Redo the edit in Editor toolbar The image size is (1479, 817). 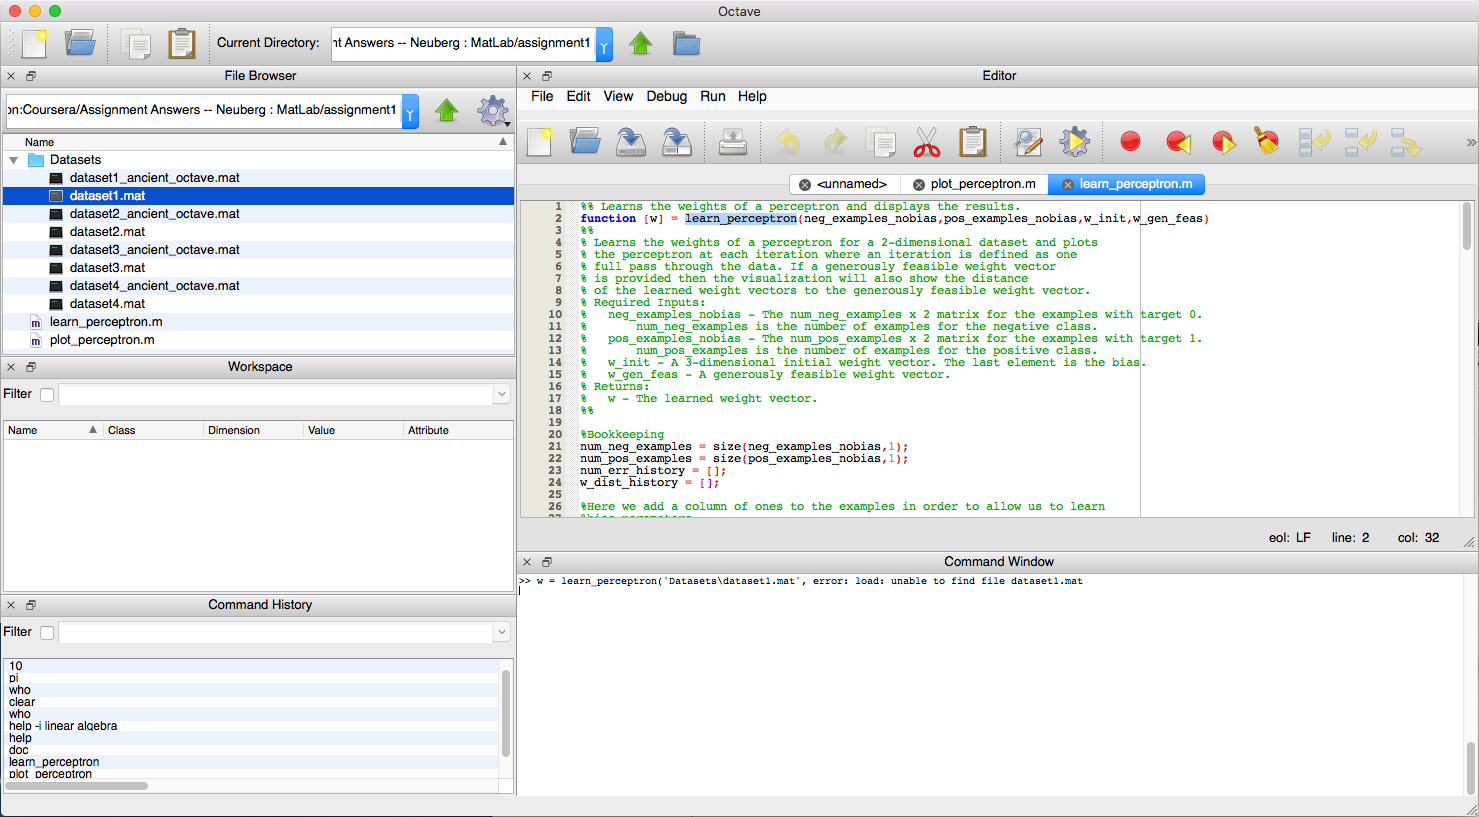click(x=835, y=142)
